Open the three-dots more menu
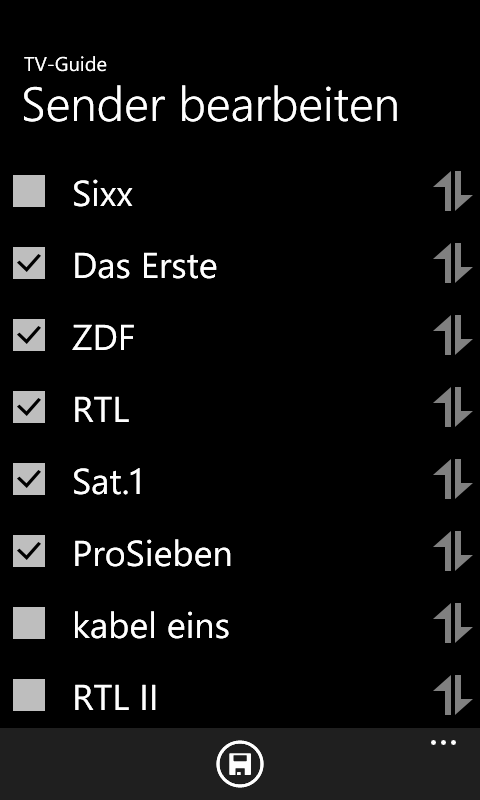Viewport: 480px width, 800px height. click(x=443, y=743)
